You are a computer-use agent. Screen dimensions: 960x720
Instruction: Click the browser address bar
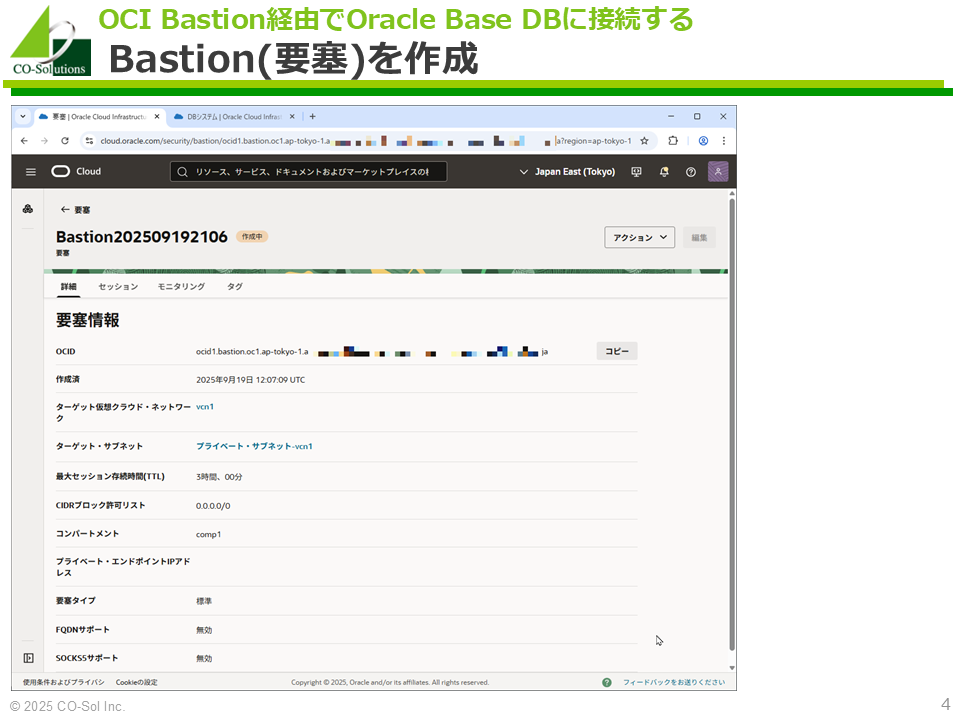(x=368, y=141)
